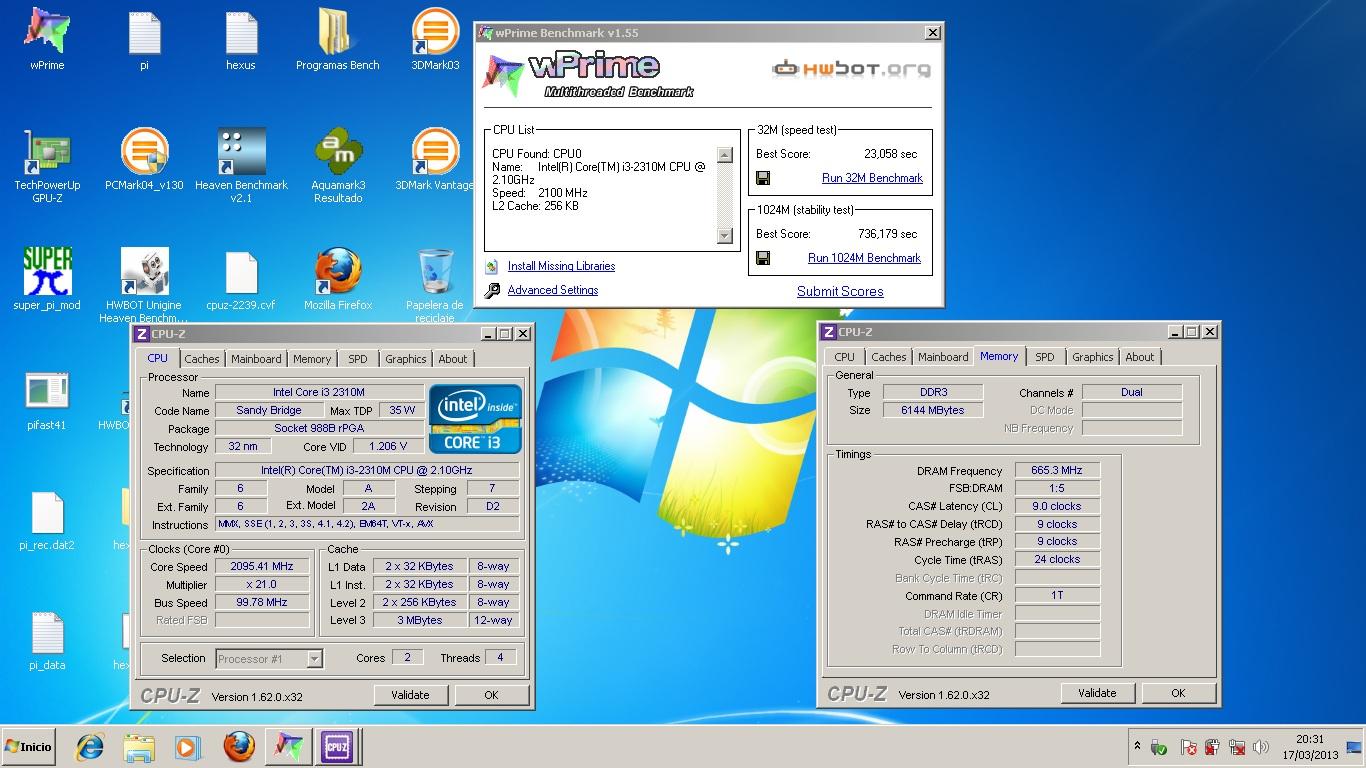Click Validate in right CPU-Z Memory window
Viewport: 1366px width, 768px height.
click(x=1097, y=693)
